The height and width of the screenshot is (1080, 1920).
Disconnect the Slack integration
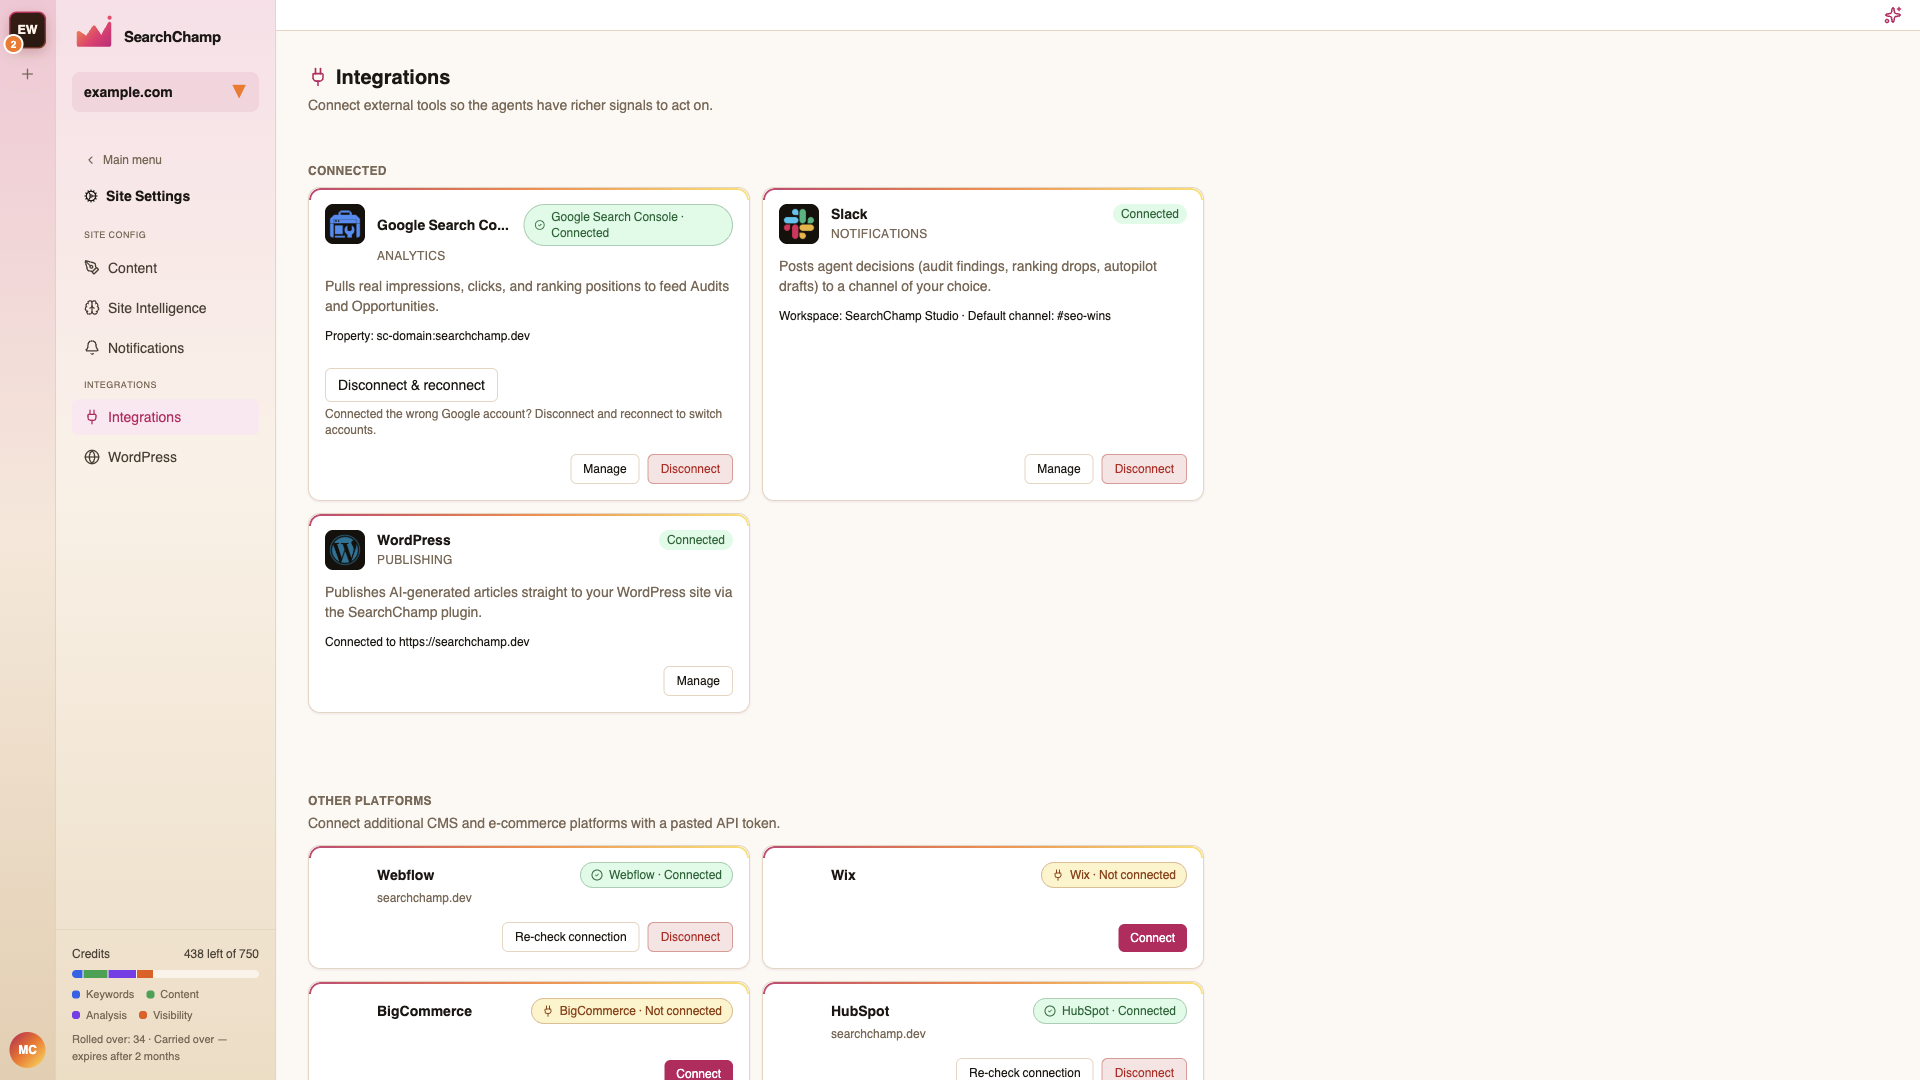coord(1144,469)
